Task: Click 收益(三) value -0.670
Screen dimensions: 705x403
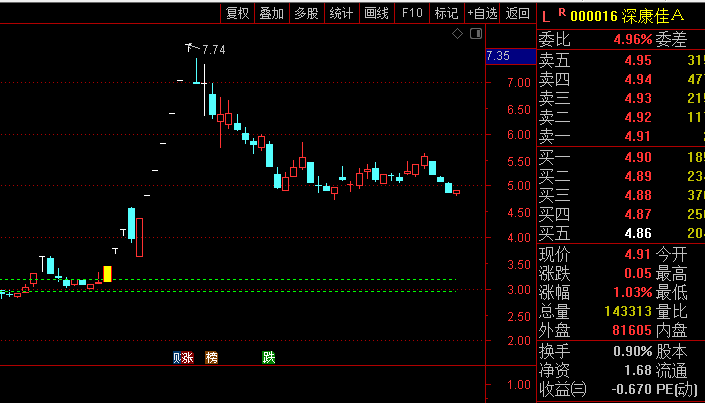Action: click(x=631, y=389)
